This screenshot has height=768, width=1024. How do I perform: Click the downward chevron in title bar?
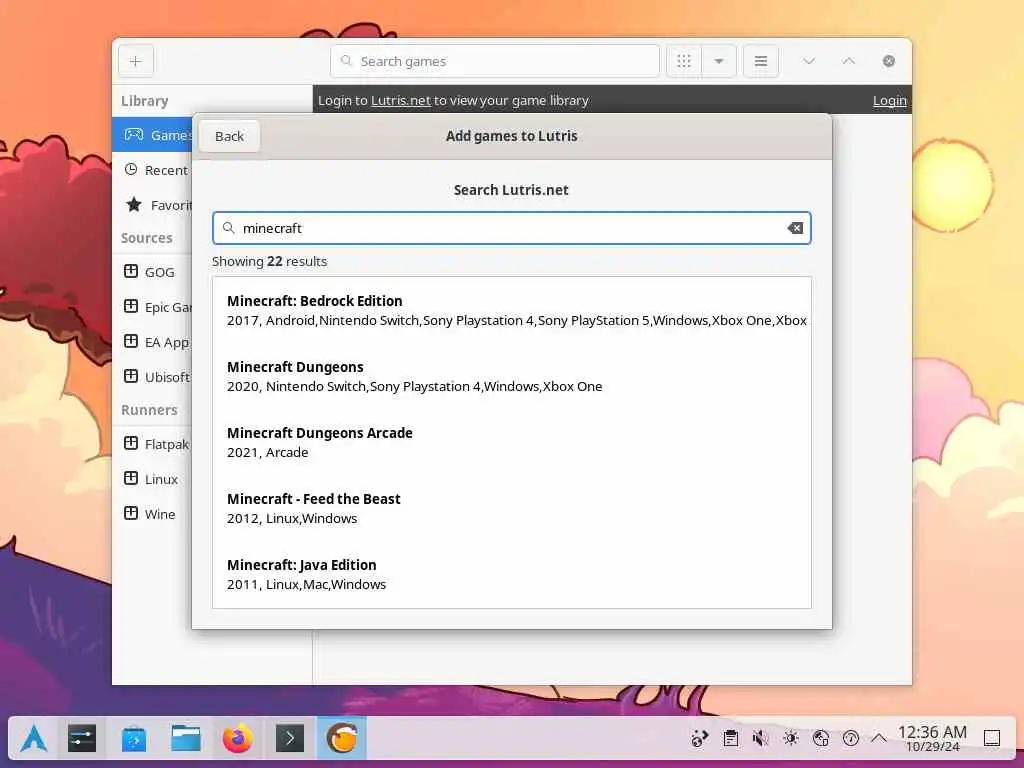[808, 61]
